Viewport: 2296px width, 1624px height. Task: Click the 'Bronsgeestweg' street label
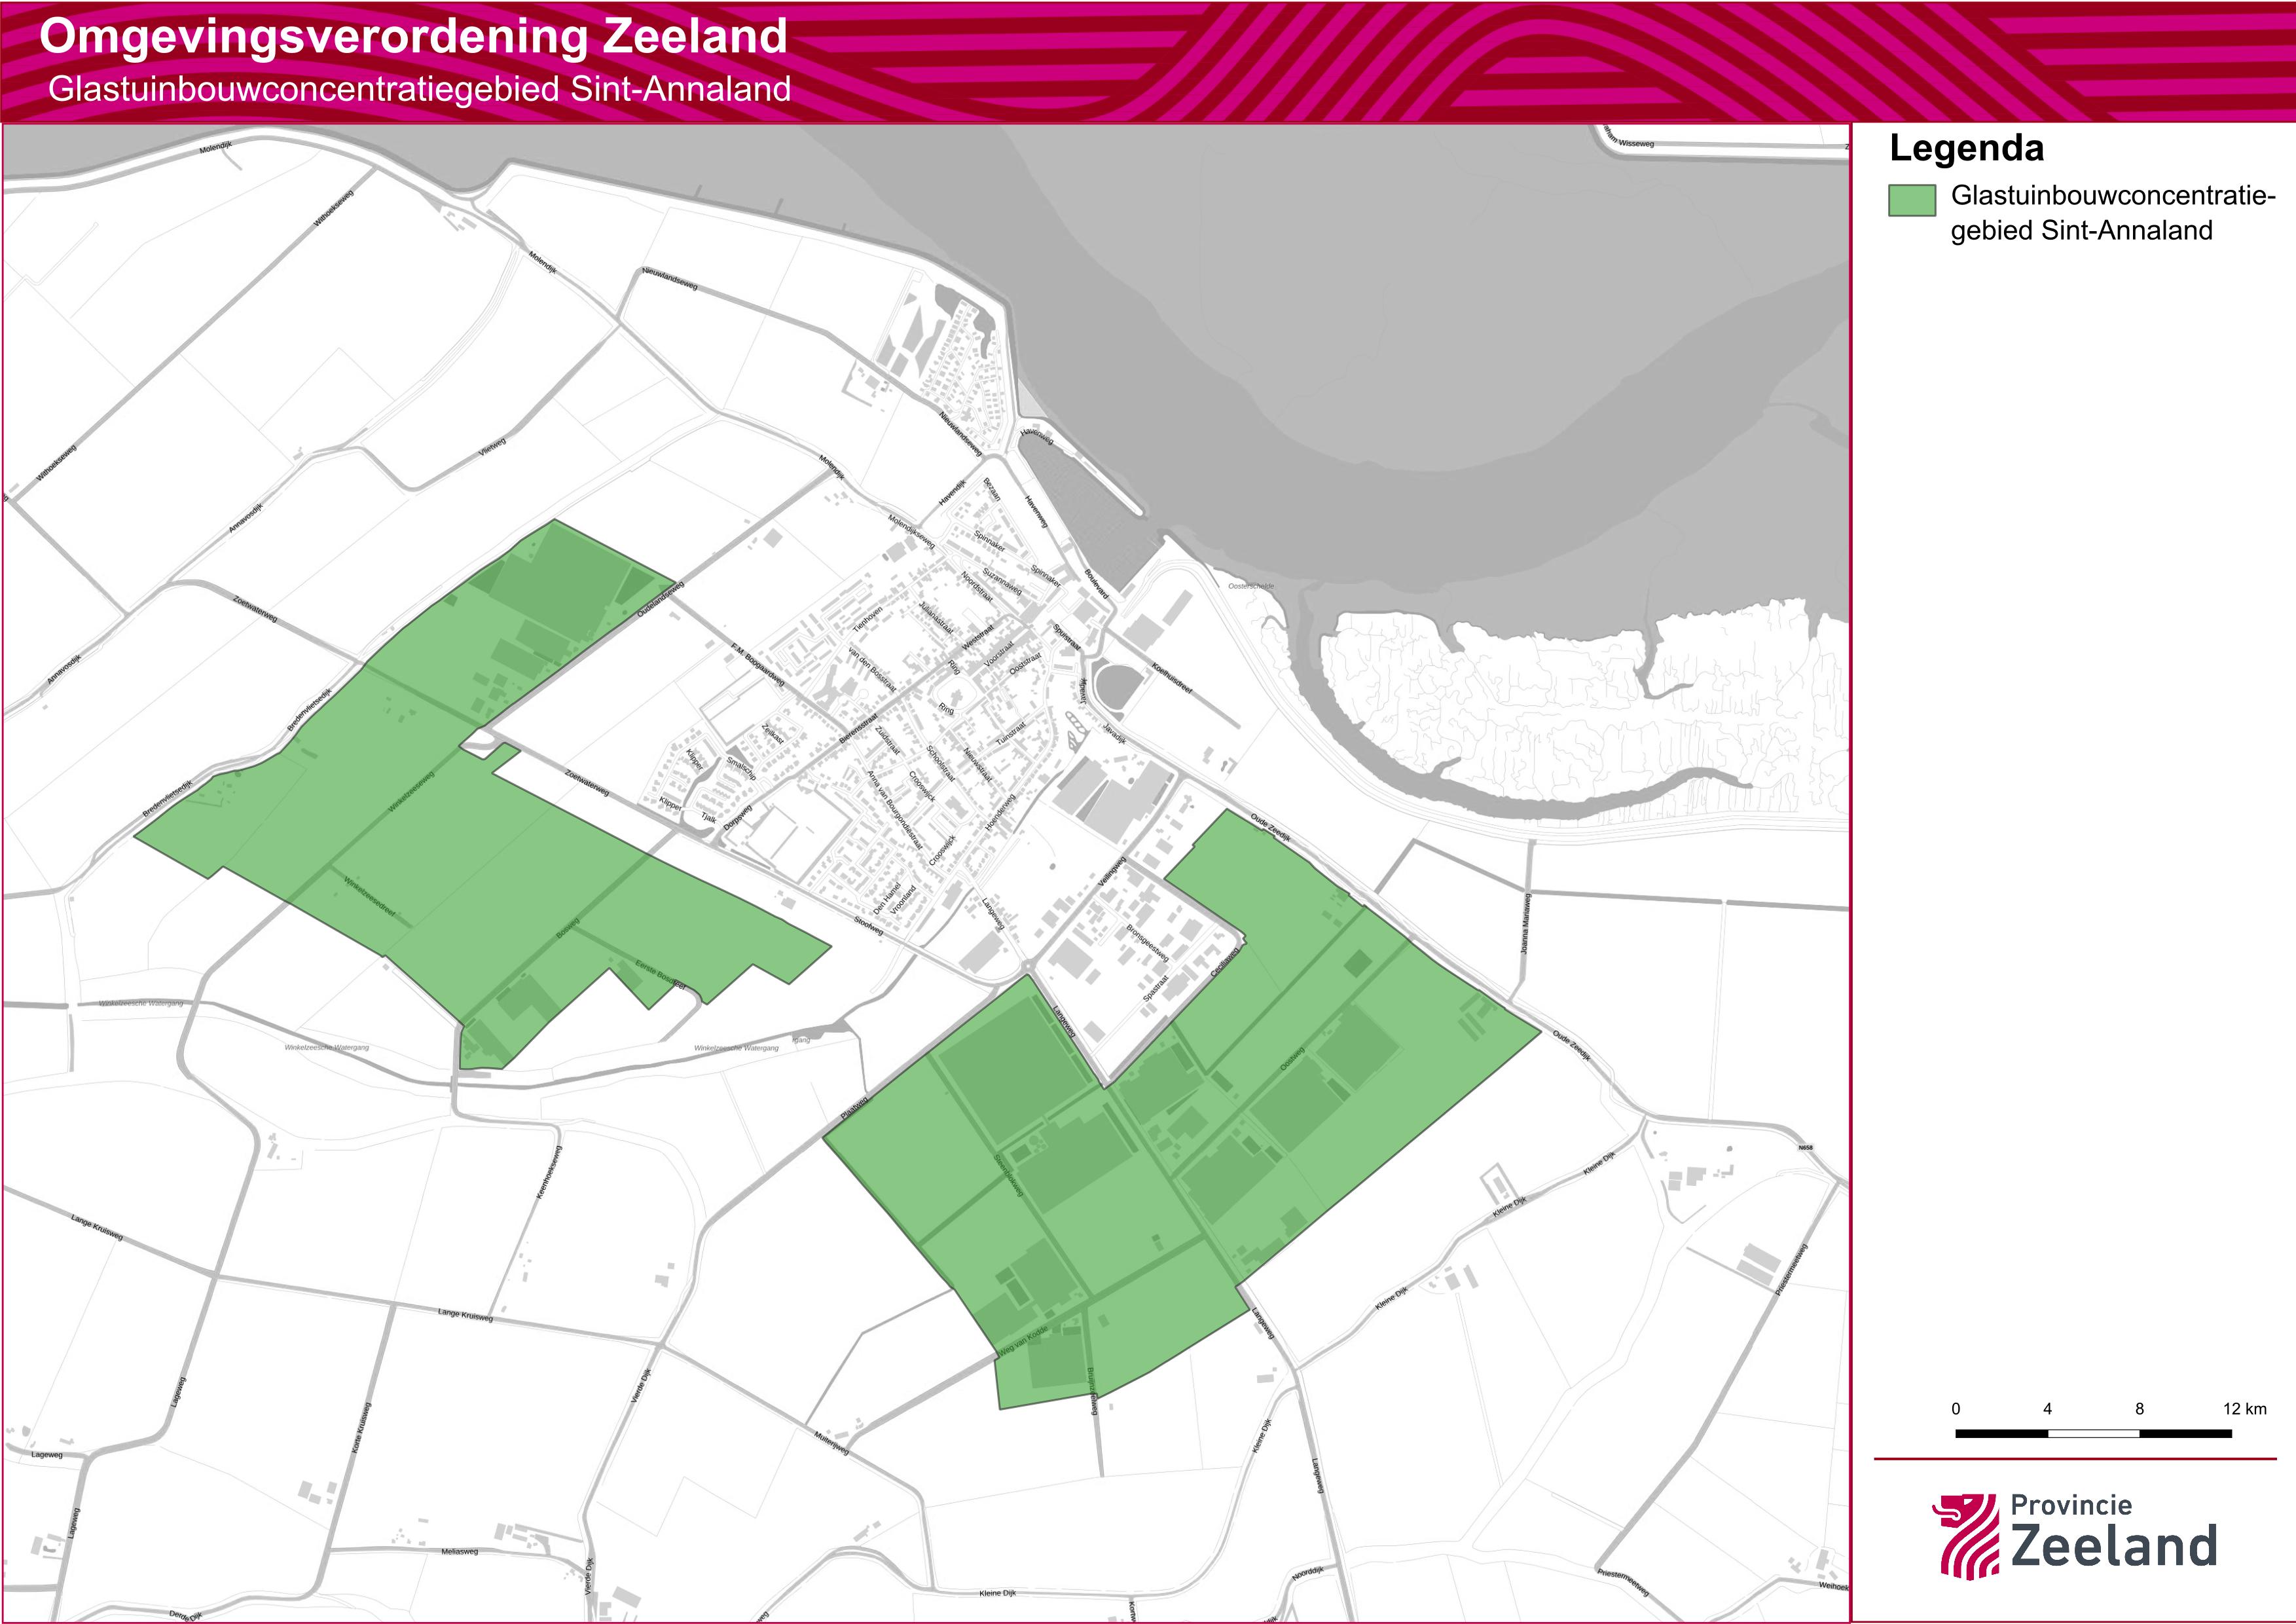tap(1147, 943)
